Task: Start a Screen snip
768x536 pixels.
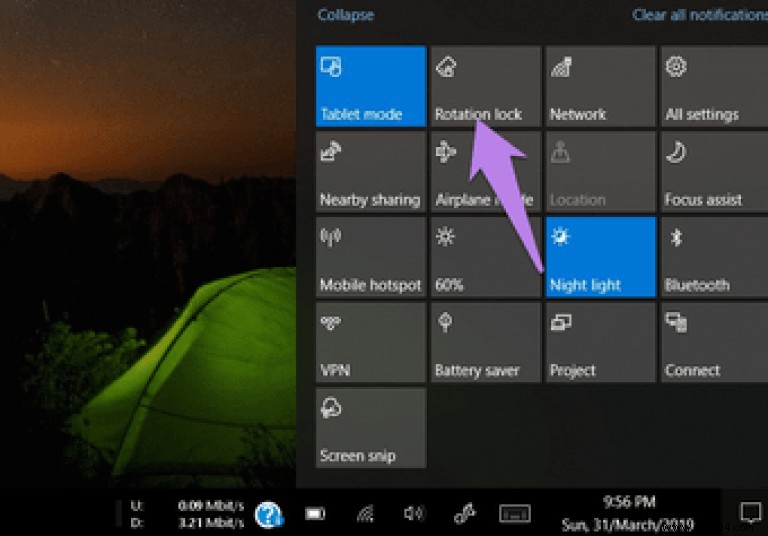Action: 371,428
